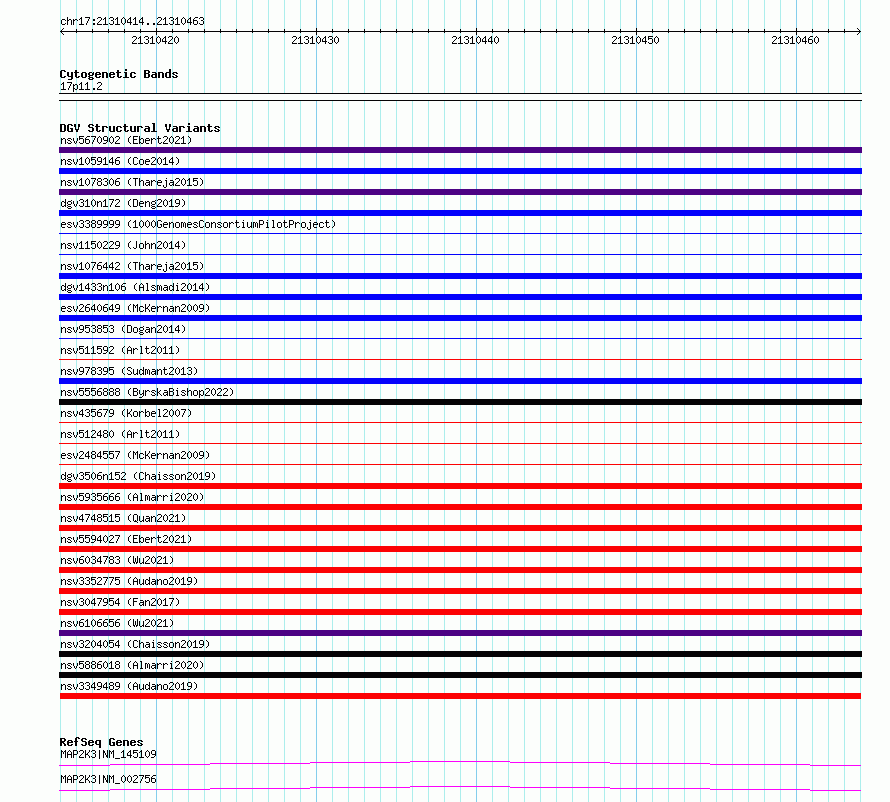Open nsv4748515 (Quan2021) variant
Screen dimensions: 890x802
[123, 518]
